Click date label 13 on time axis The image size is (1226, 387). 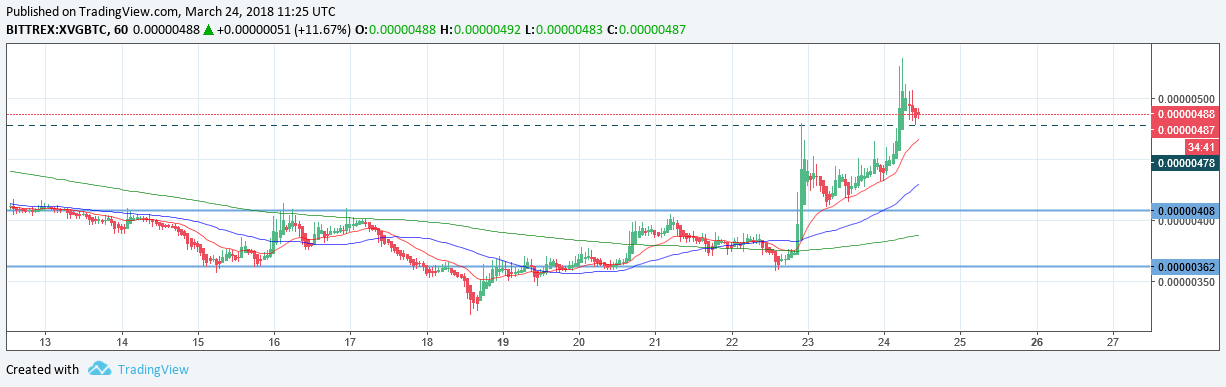point(45,341)
